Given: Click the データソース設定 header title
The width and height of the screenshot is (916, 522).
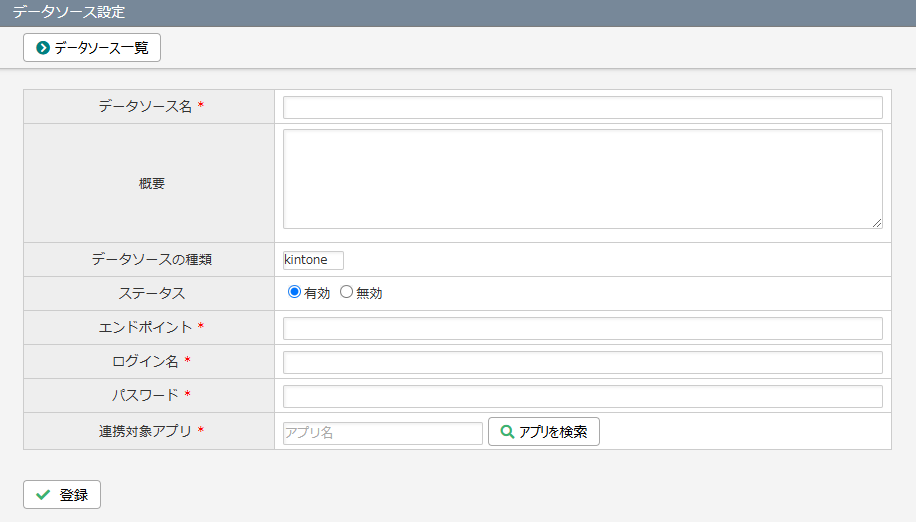Looking at the screenshot, I should pos(69,13).
